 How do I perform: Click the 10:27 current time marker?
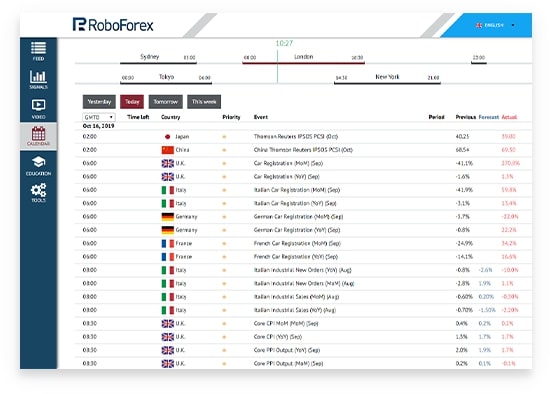tap(284, 43)
